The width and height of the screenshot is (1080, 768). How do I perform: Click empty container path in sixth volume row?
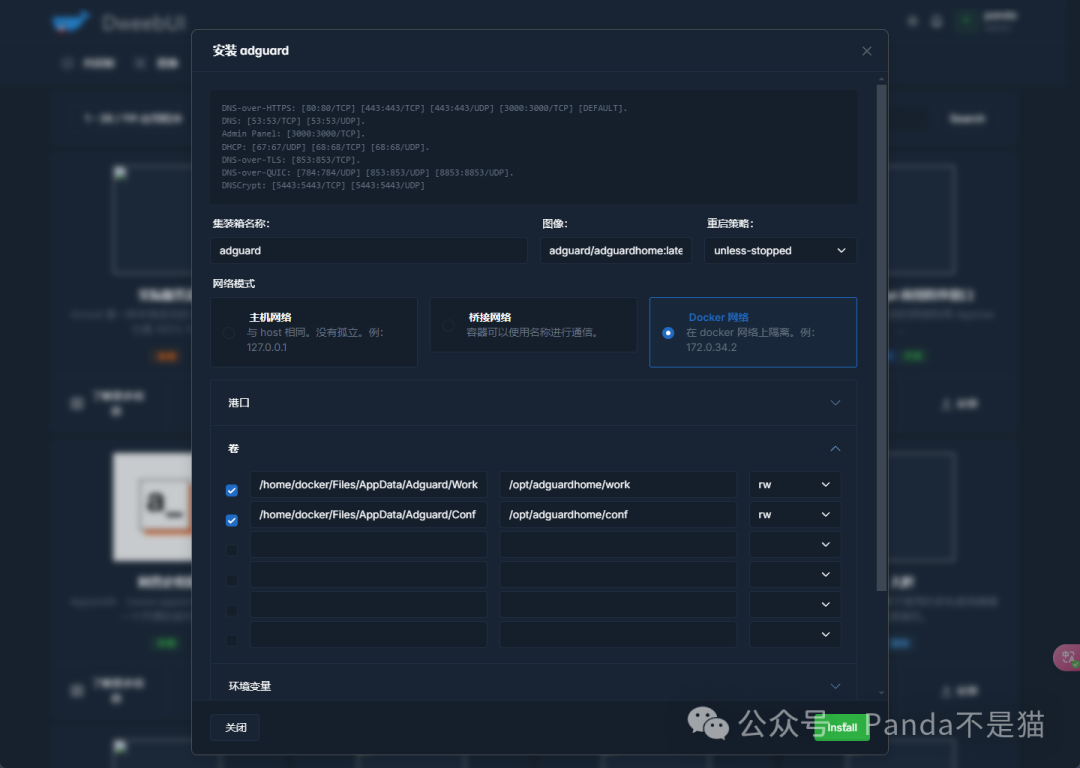coord(618,634)
